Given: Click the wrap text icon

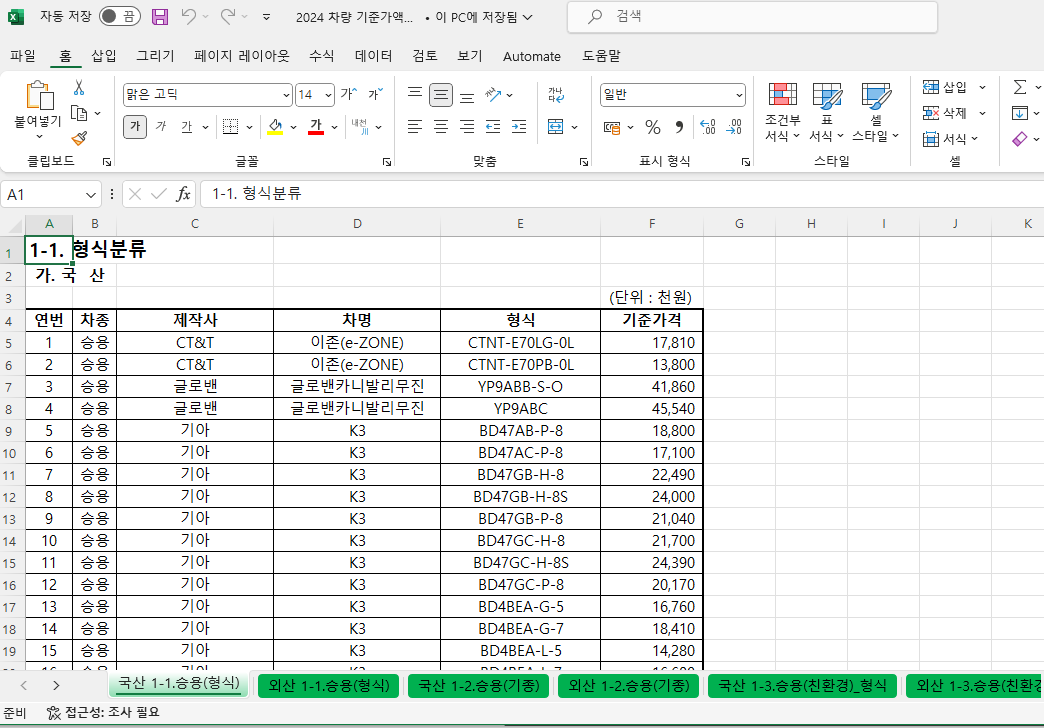Looking at the screenshot, I should pos(555,95).
